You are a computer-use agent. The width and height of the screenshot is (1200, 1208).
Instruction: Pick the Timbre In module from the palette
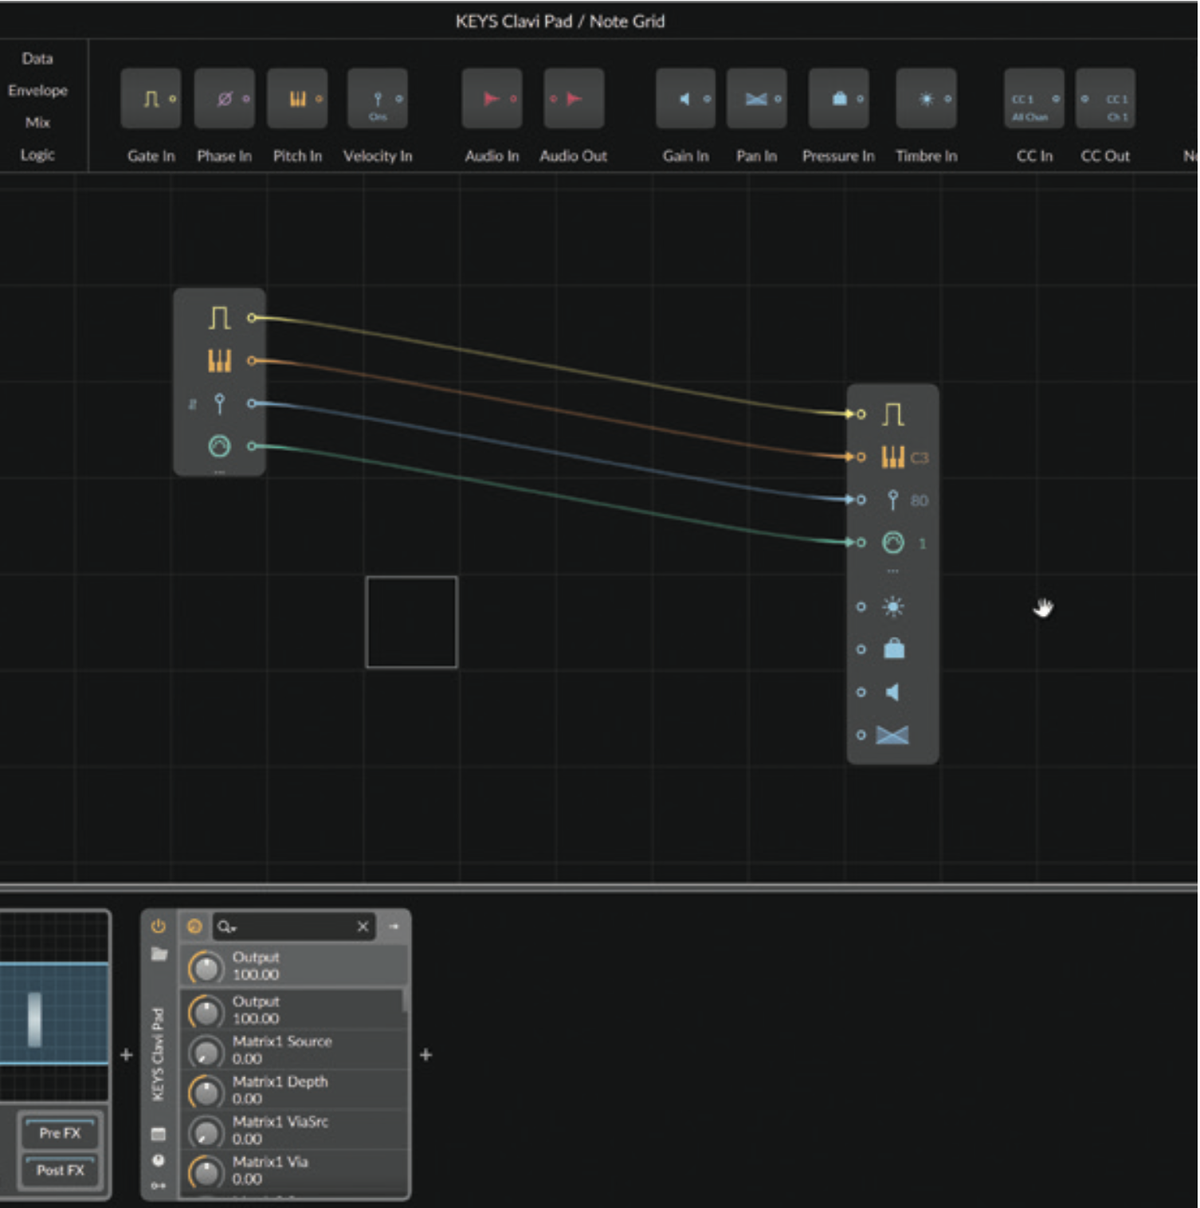(926, 98)
